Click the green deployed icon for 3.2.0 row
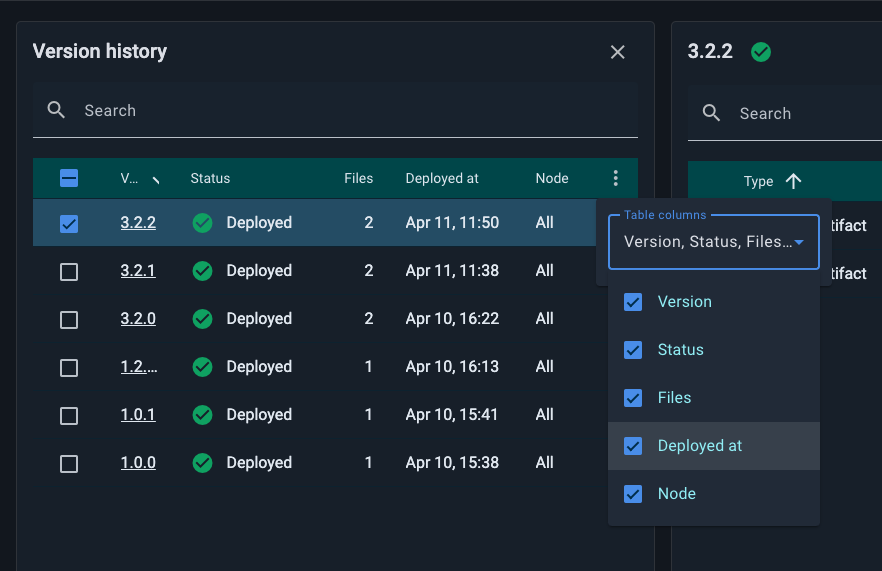882x571 pixels. pyautogui.click(x=202, y=318)
